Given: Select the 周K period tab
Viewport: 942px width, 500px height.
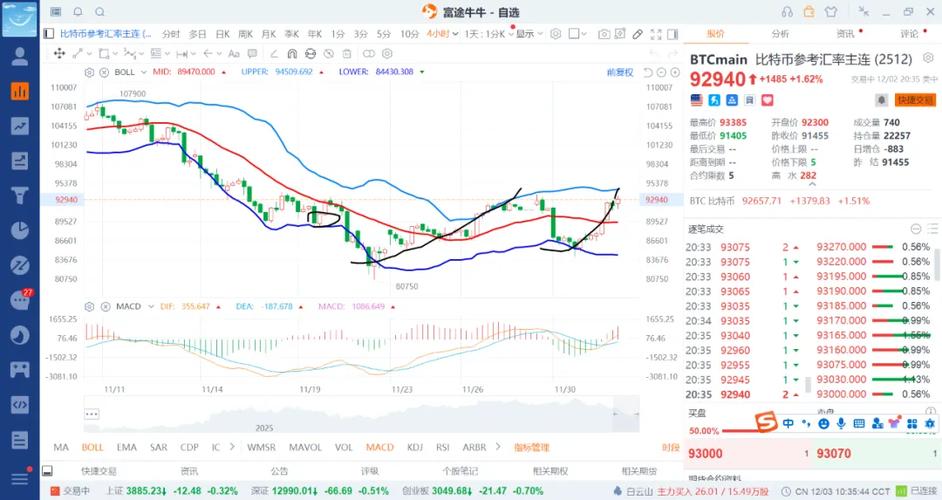Looking at the screenshot, I should [x=246, y=34].
